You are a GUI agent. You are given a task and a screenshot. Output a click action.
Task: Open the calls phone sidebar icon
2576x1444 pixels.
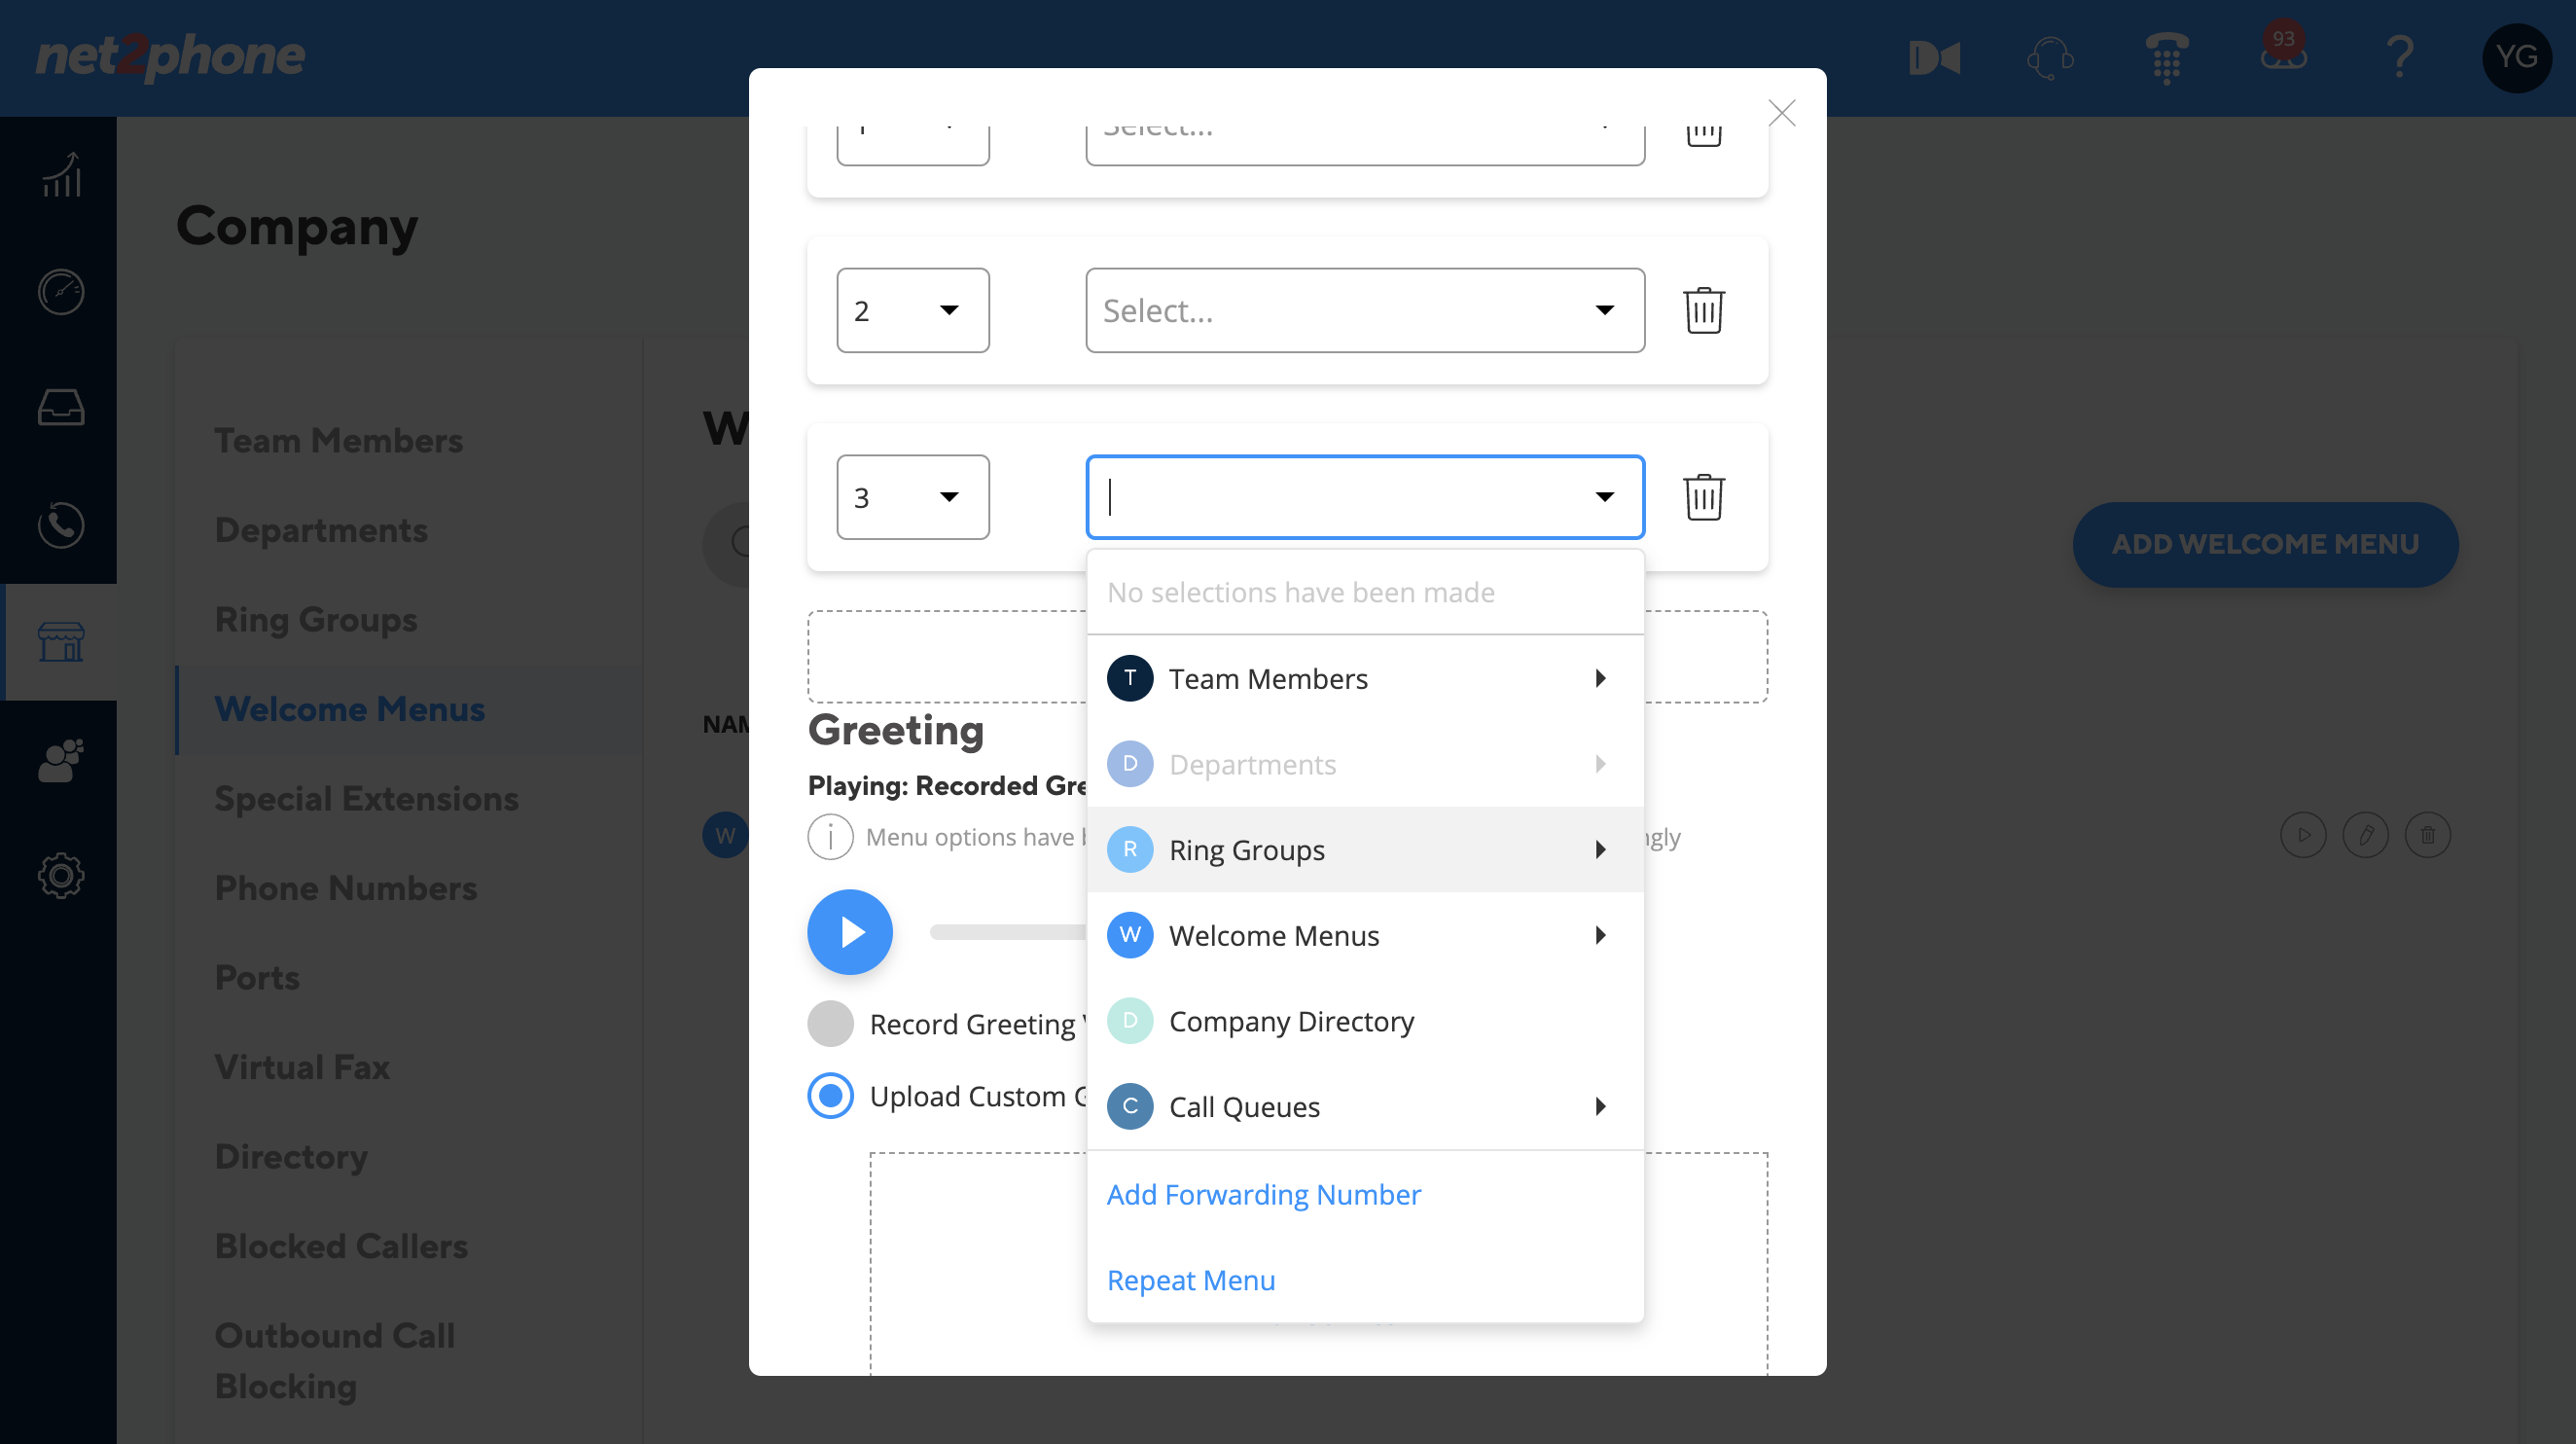click(61, 524)
